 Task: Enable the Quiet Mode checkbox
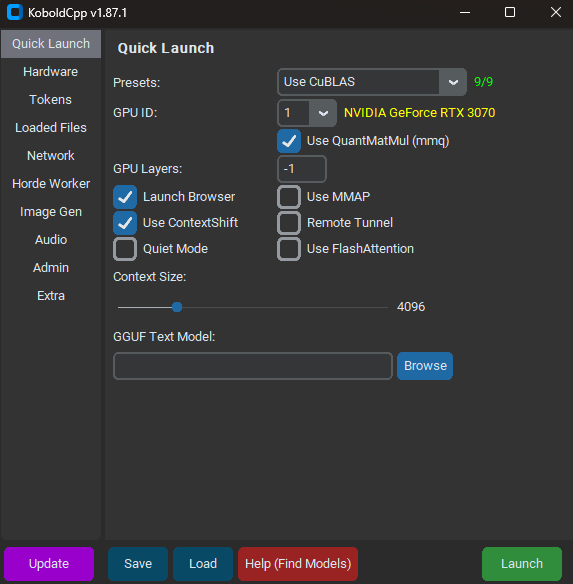pyautogui.click(x=125, y=249)
